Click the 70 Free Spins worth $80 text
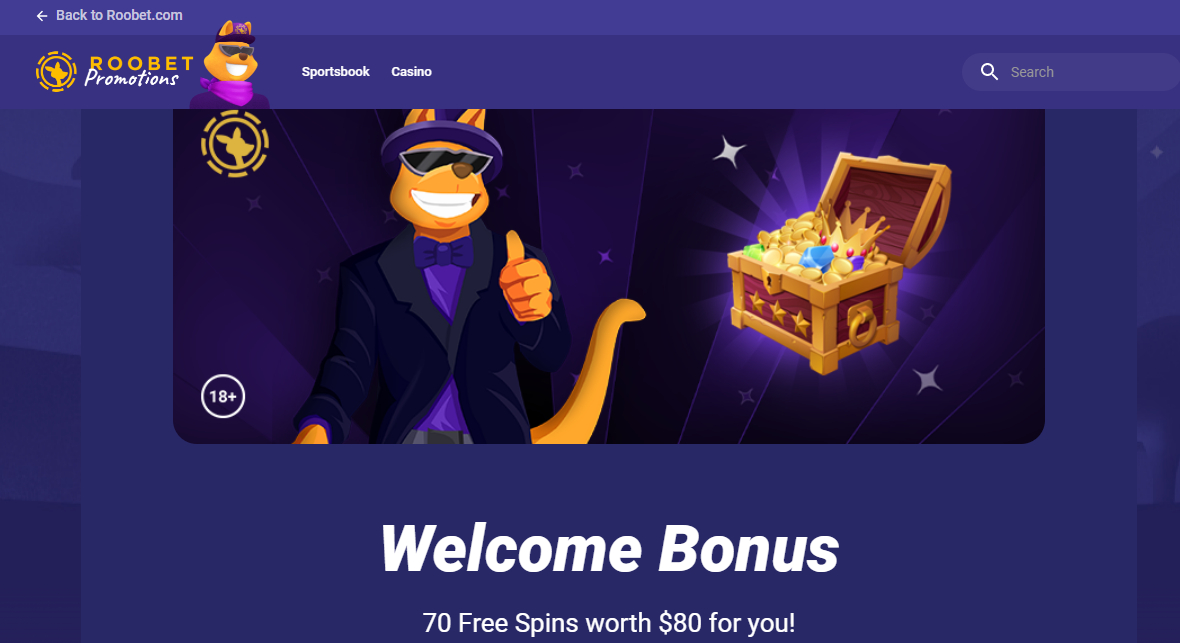 tap(609, 623)
